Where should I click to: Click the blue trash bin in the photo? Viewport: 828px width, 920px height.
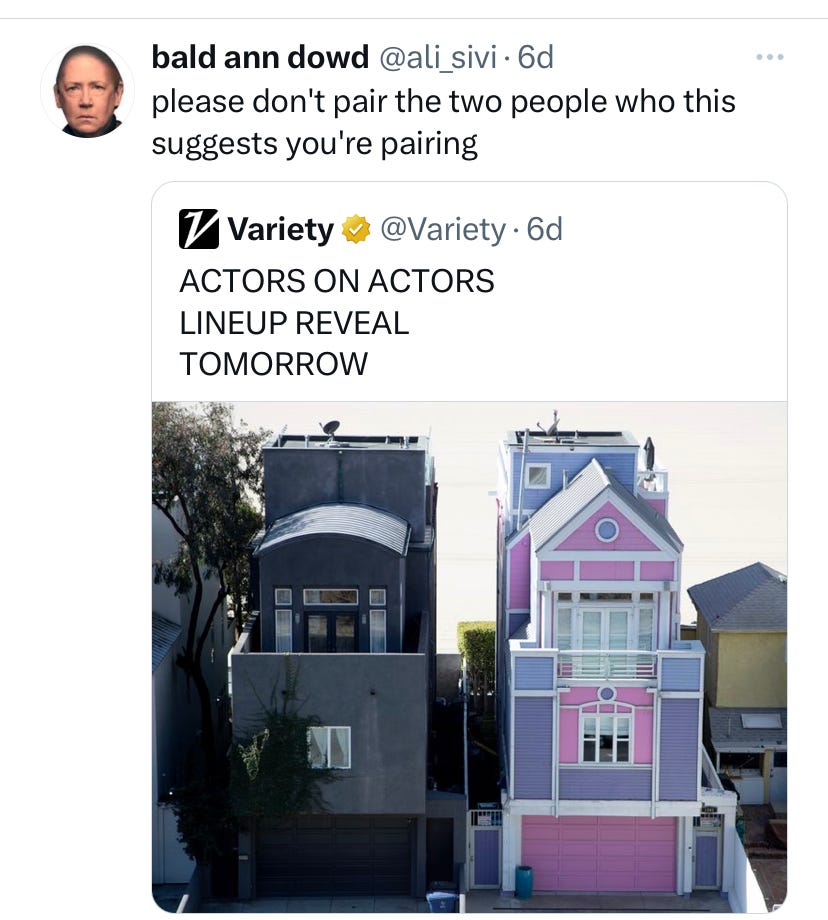(523, 882)
